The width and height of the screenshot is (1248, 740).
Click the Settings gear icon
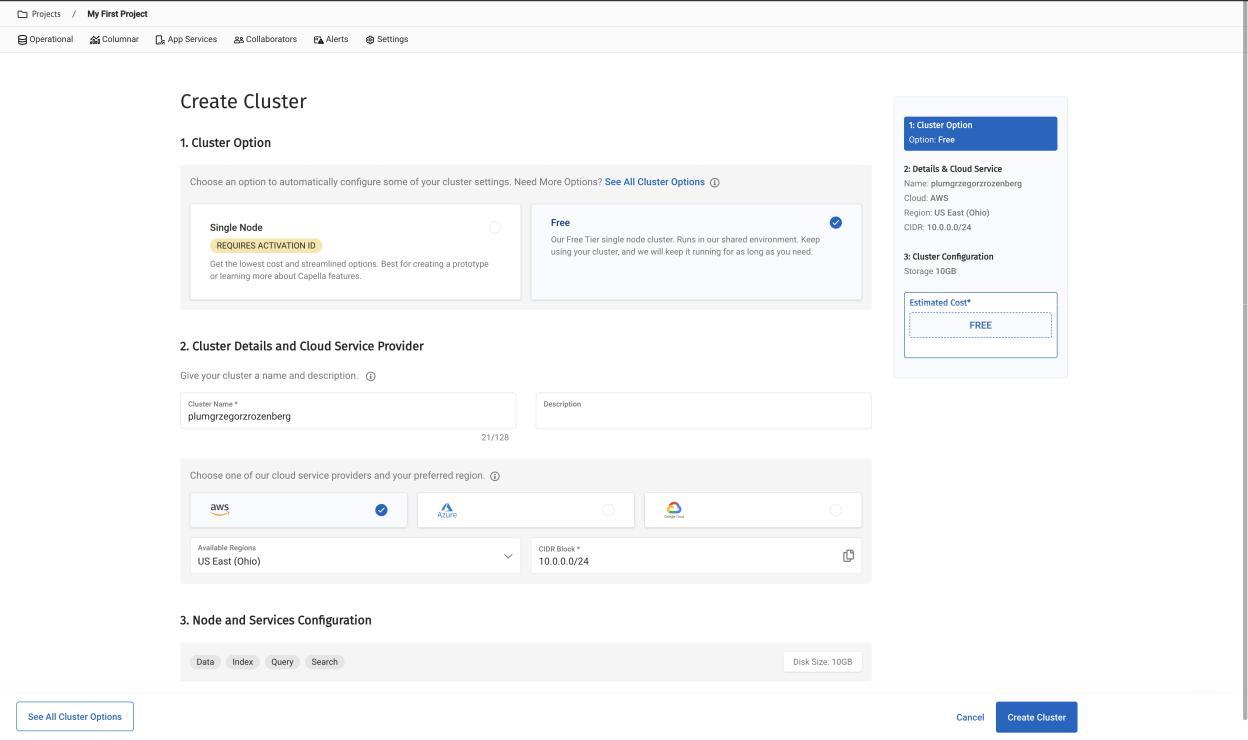370,40
